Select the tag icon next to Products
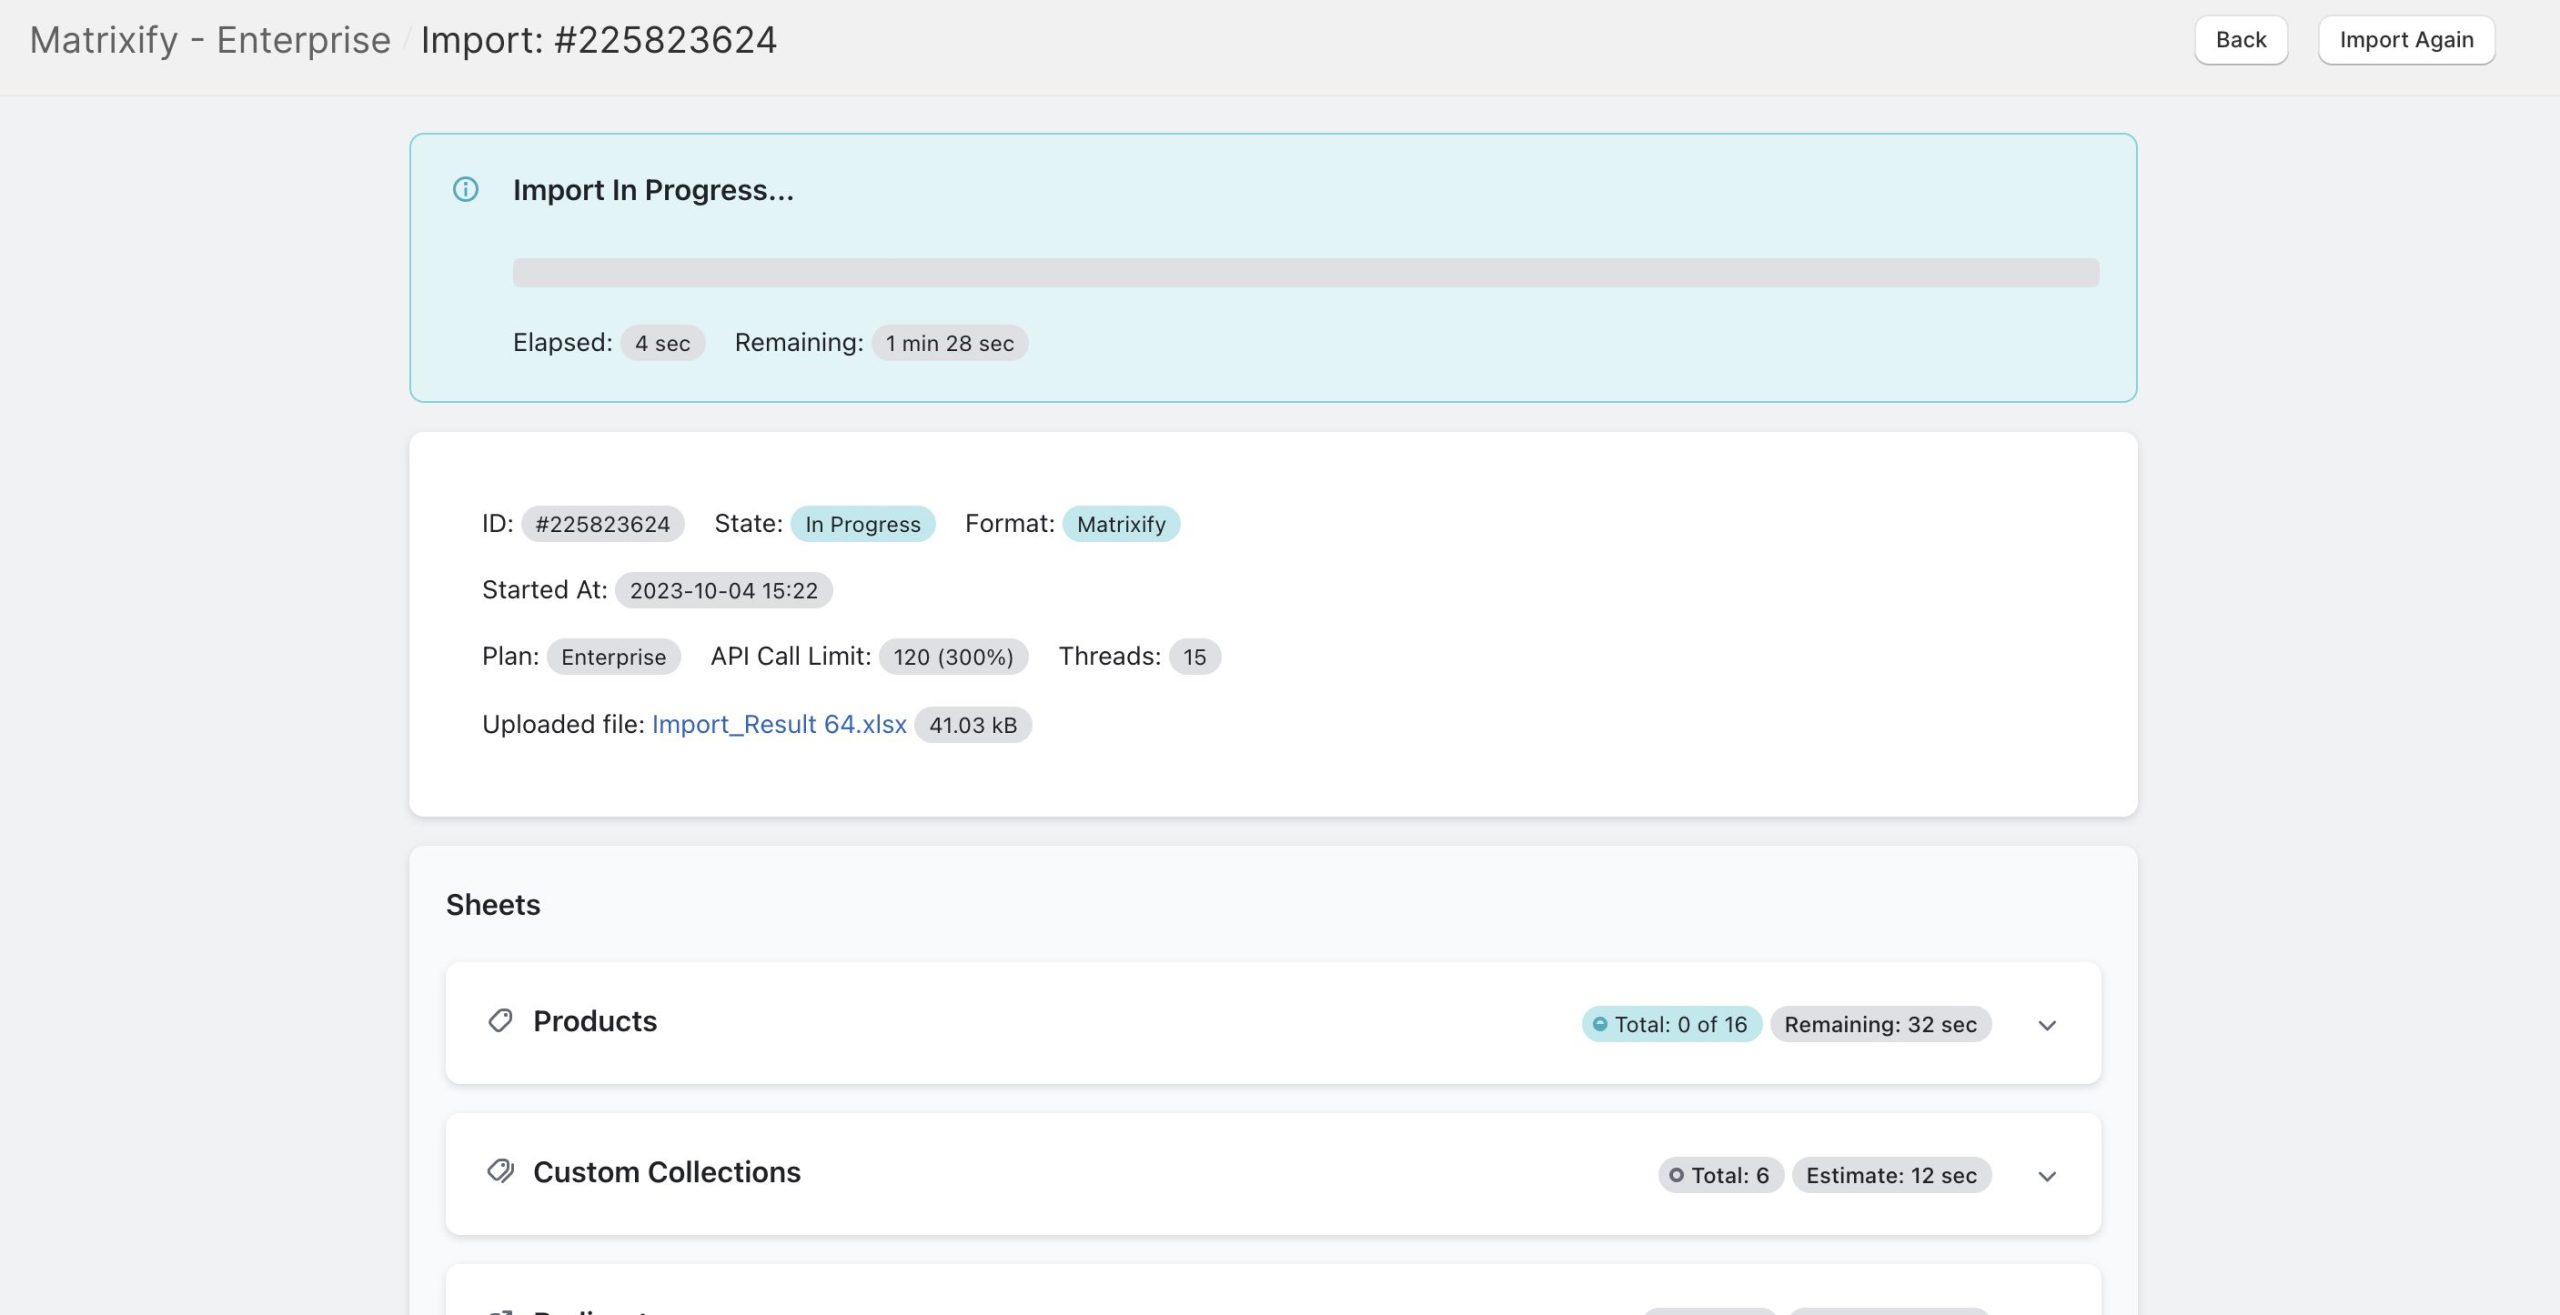Screen dimensions: 2560x1315 click(x=500, y=1021)
